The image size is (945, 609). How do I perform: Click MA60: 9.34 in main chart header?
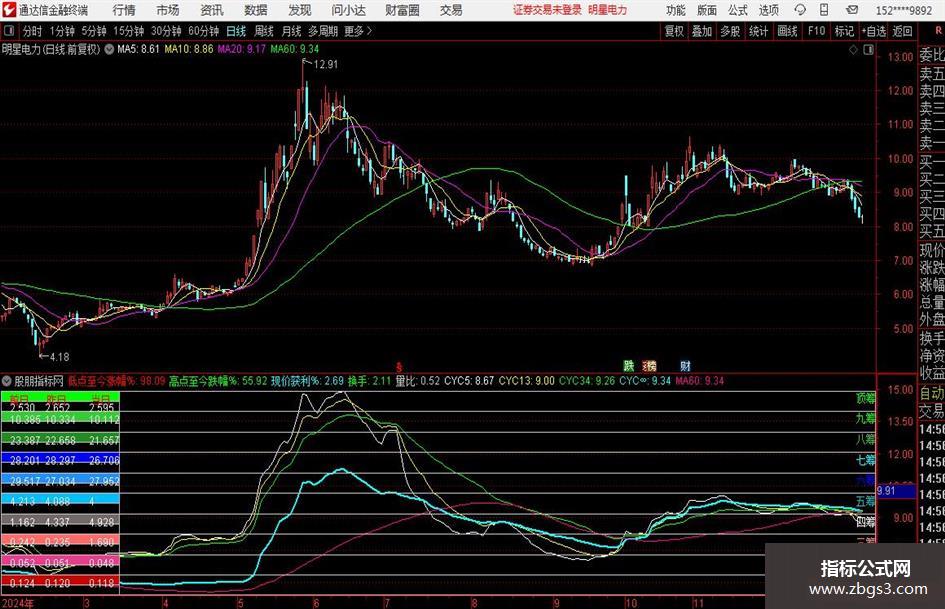point(295,49)
